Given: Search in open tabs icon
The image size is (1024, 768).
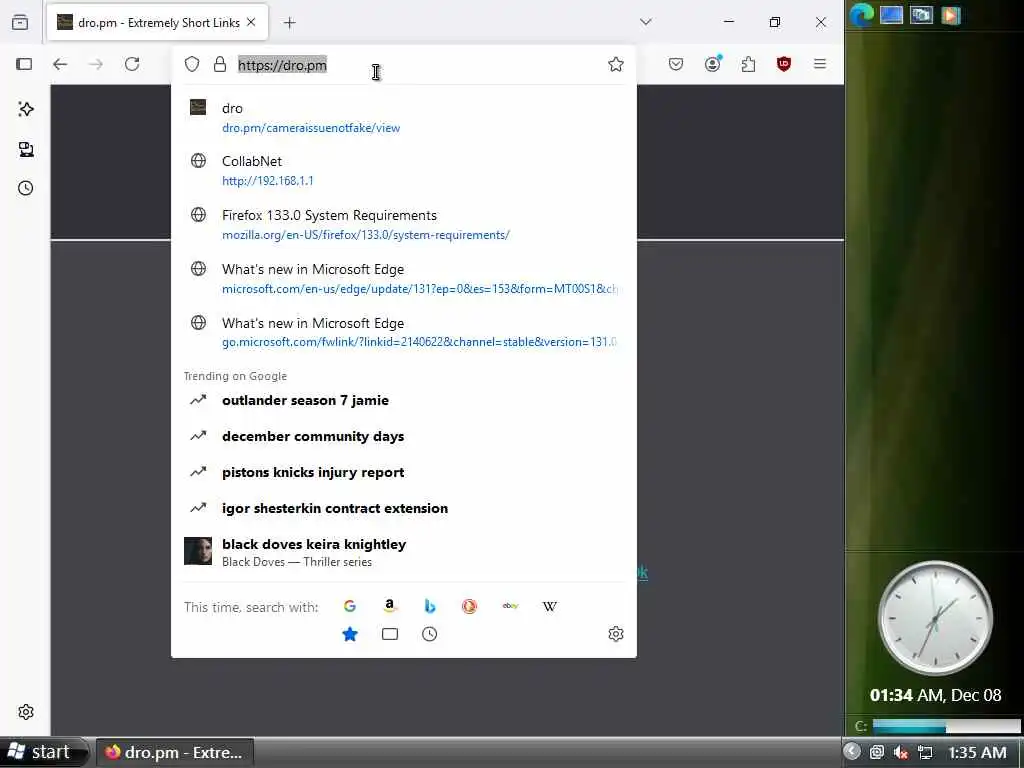Looking at the screenshot, I should (x=390, y=634).
